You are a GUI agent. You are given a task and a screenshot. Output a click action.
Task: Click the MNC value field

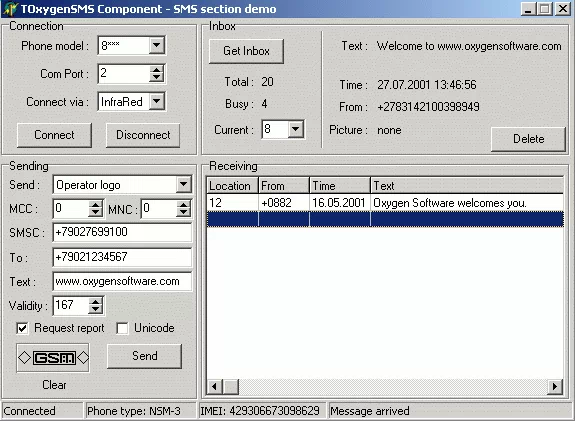pyautogui.click(x=159, y=208)
